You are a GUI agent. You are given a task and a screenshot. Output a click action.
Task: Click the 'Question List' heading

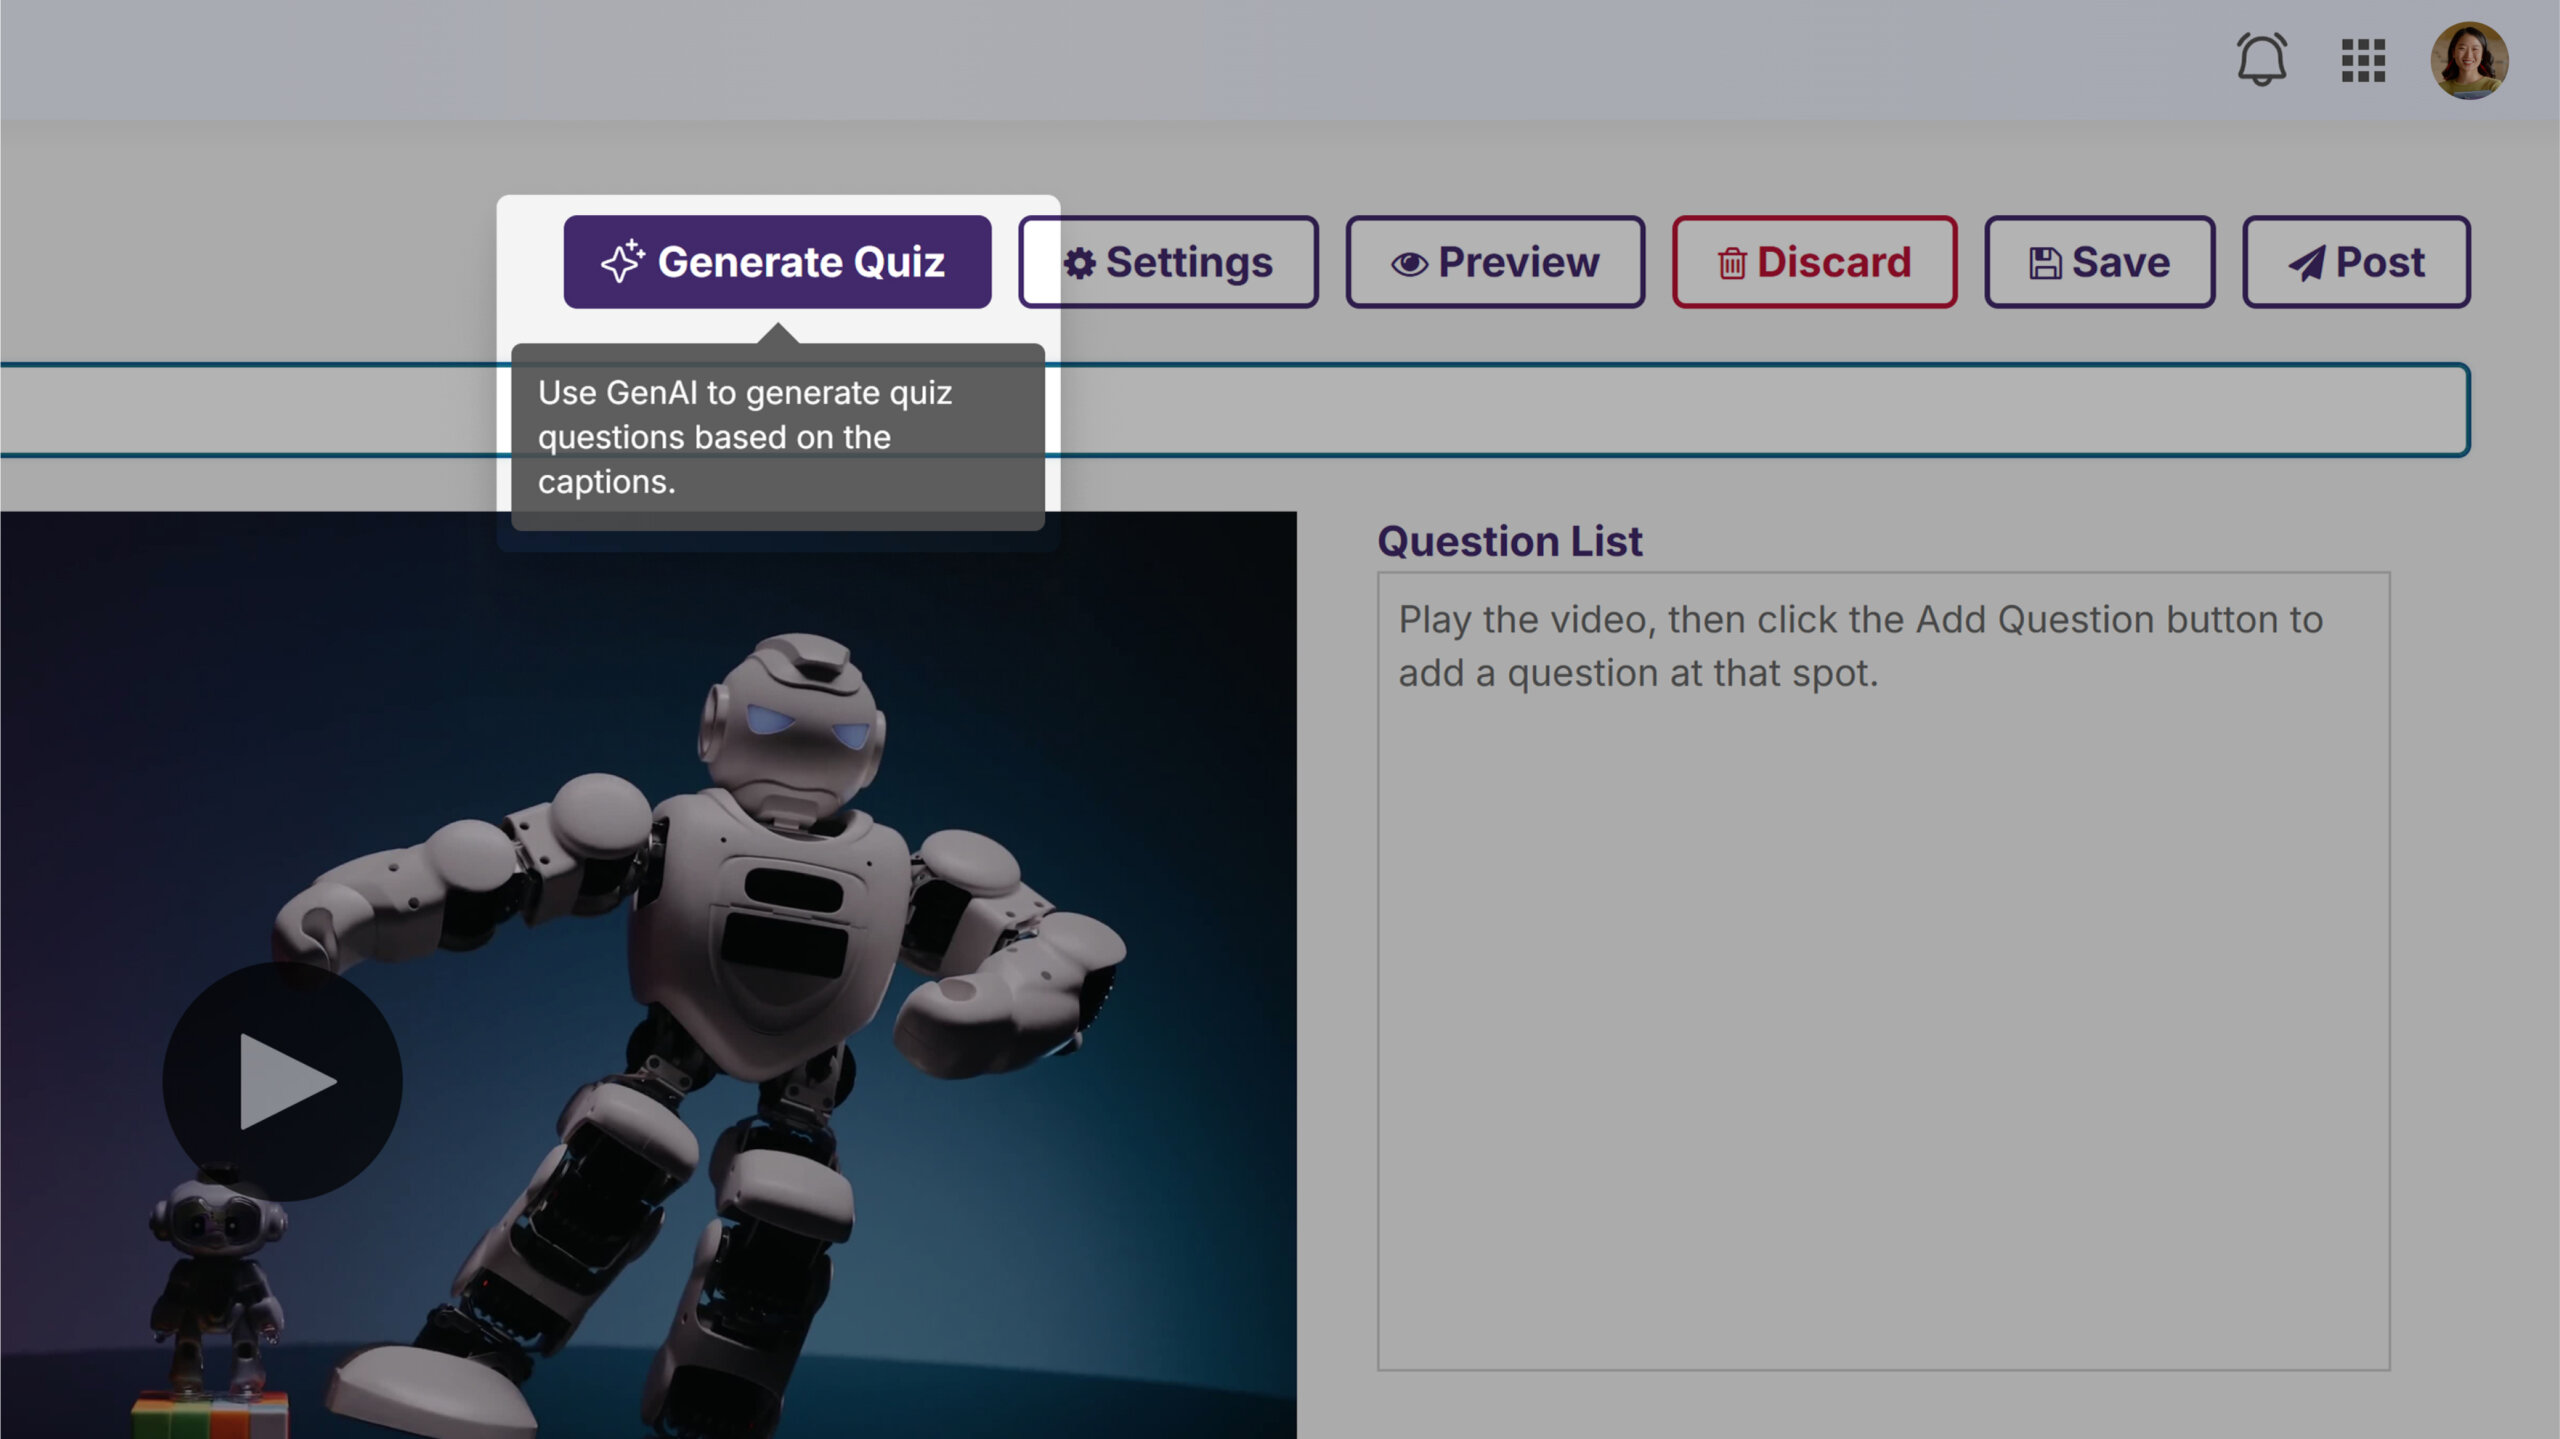[1509, 541]
